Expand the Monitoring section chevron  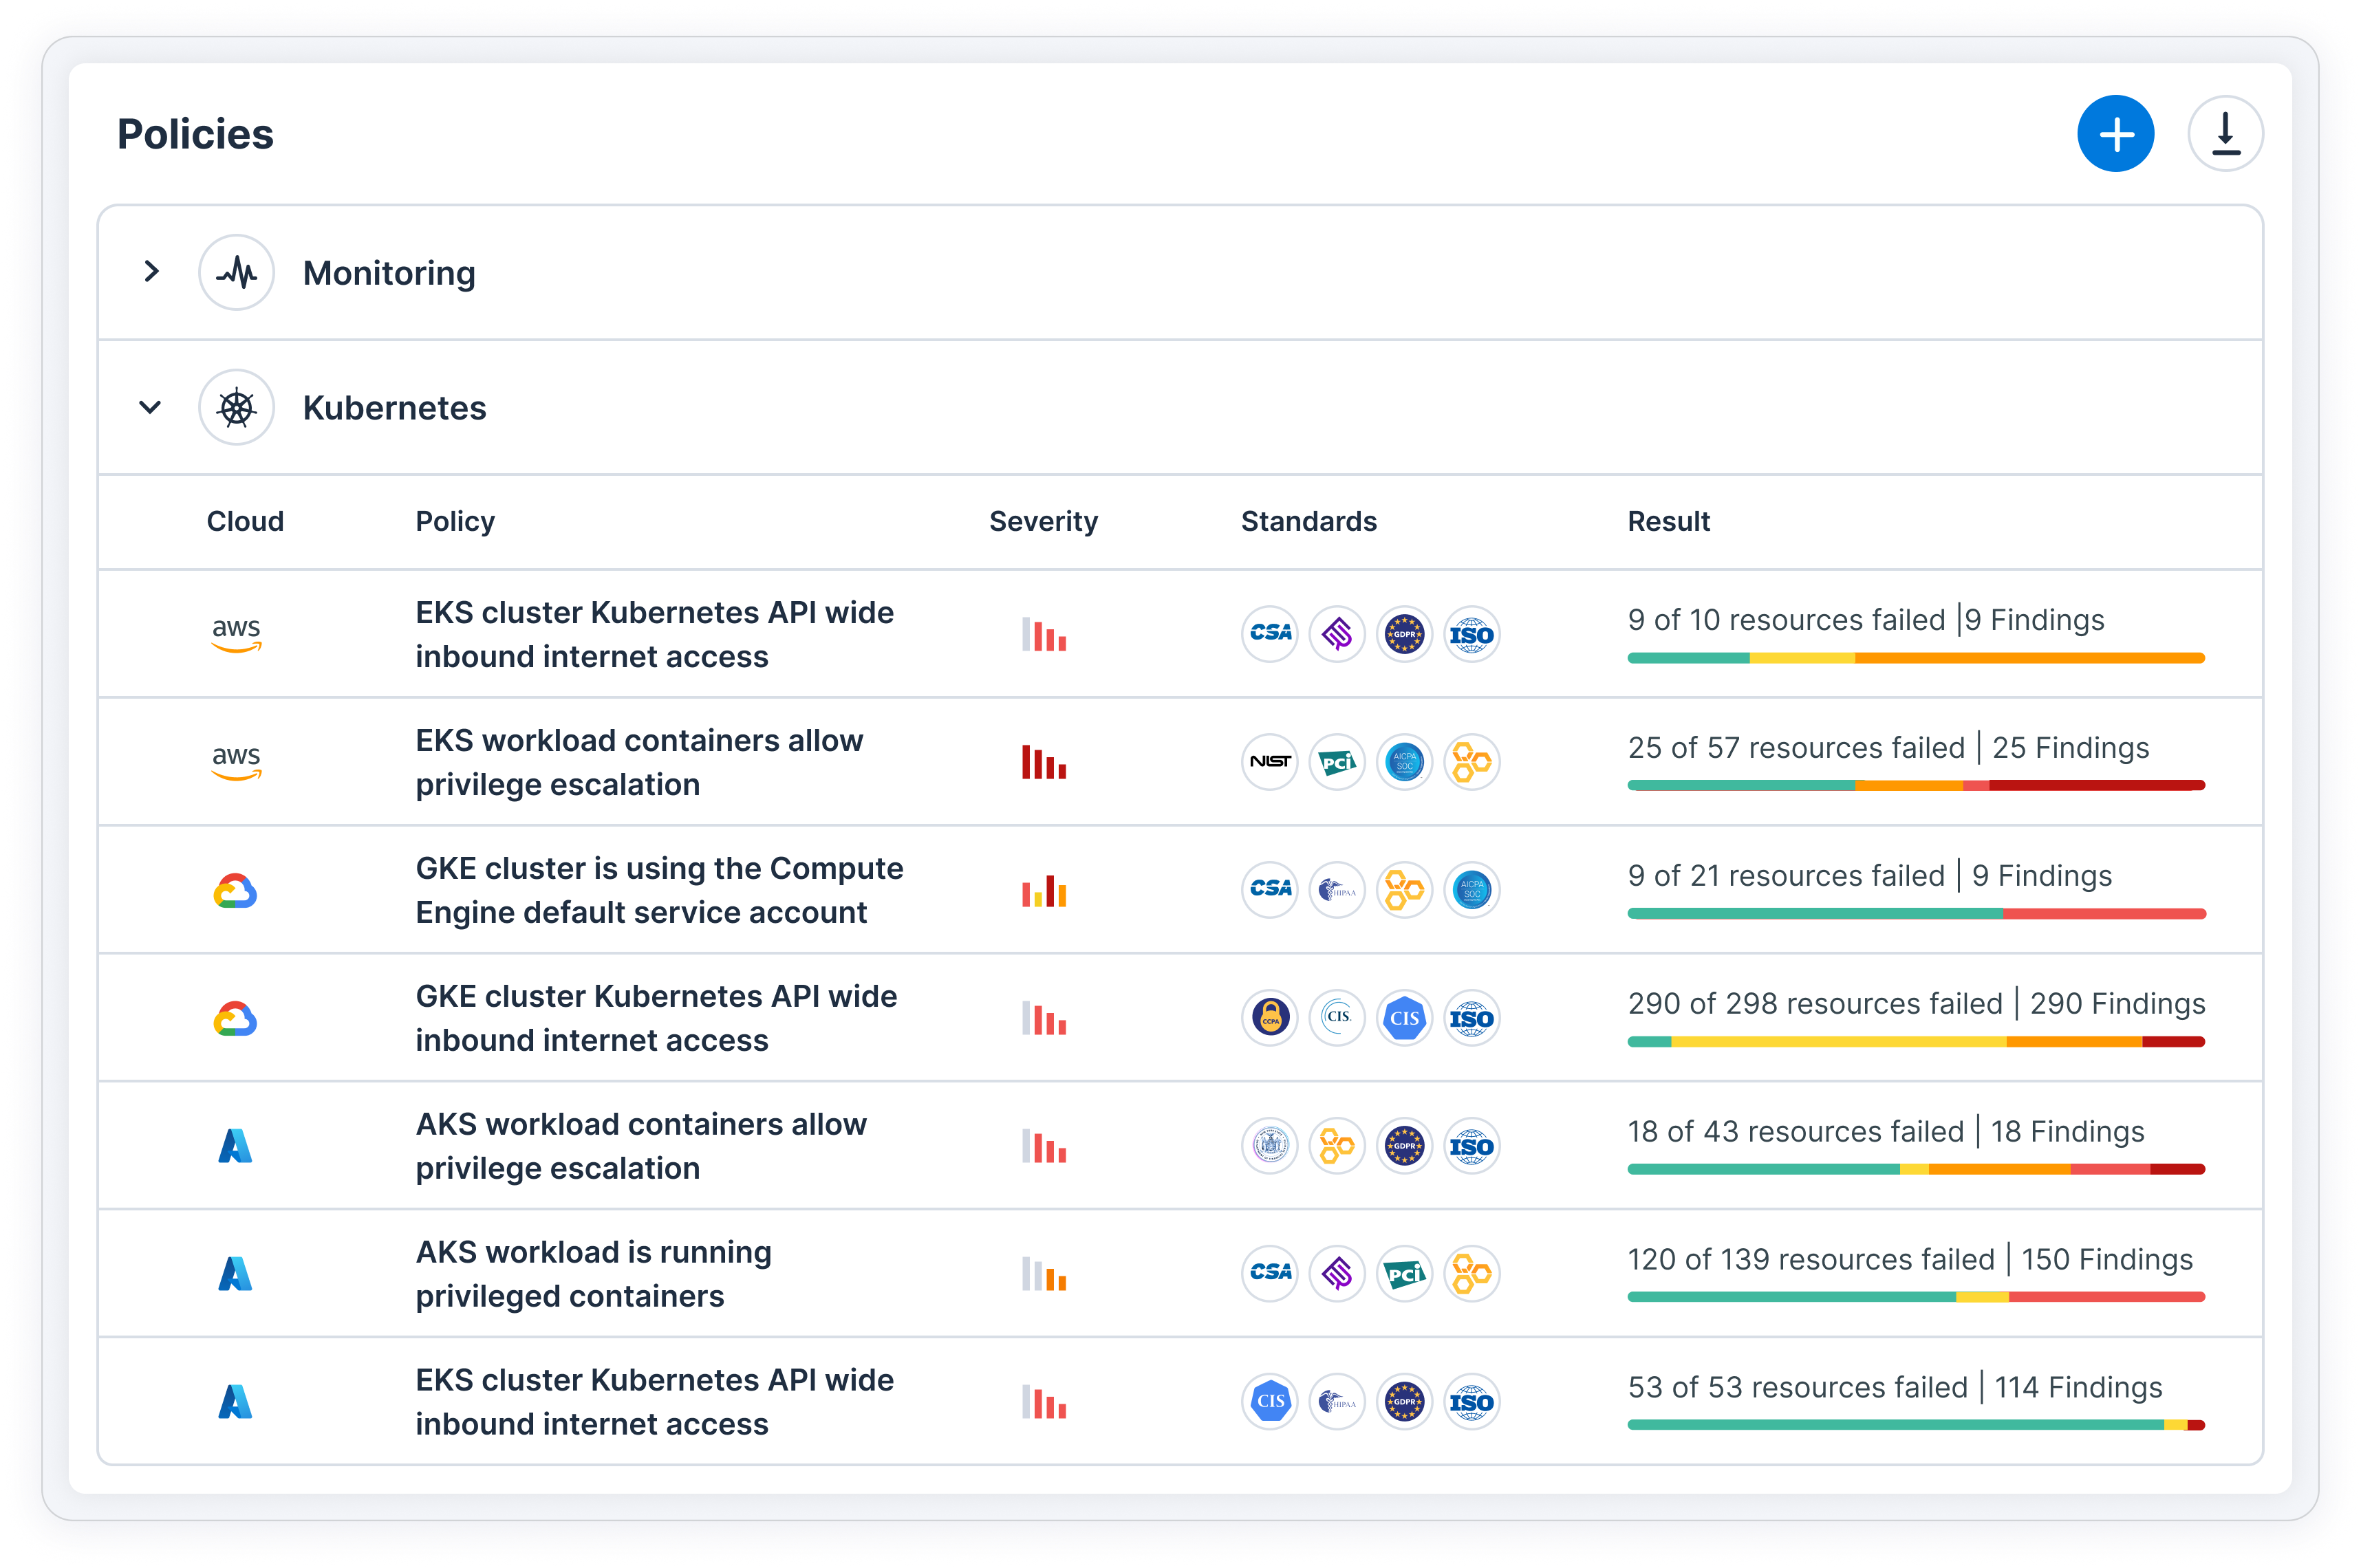point(151,271)
